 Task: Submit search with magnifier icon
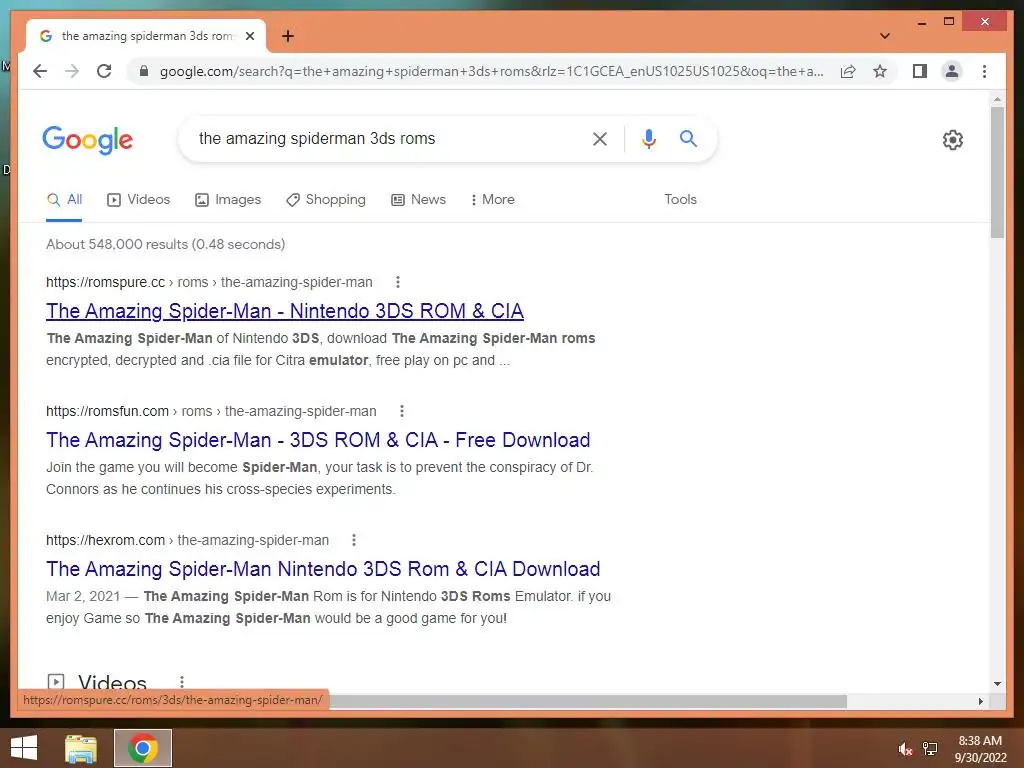pyautogui.click(x=688, y=138)
